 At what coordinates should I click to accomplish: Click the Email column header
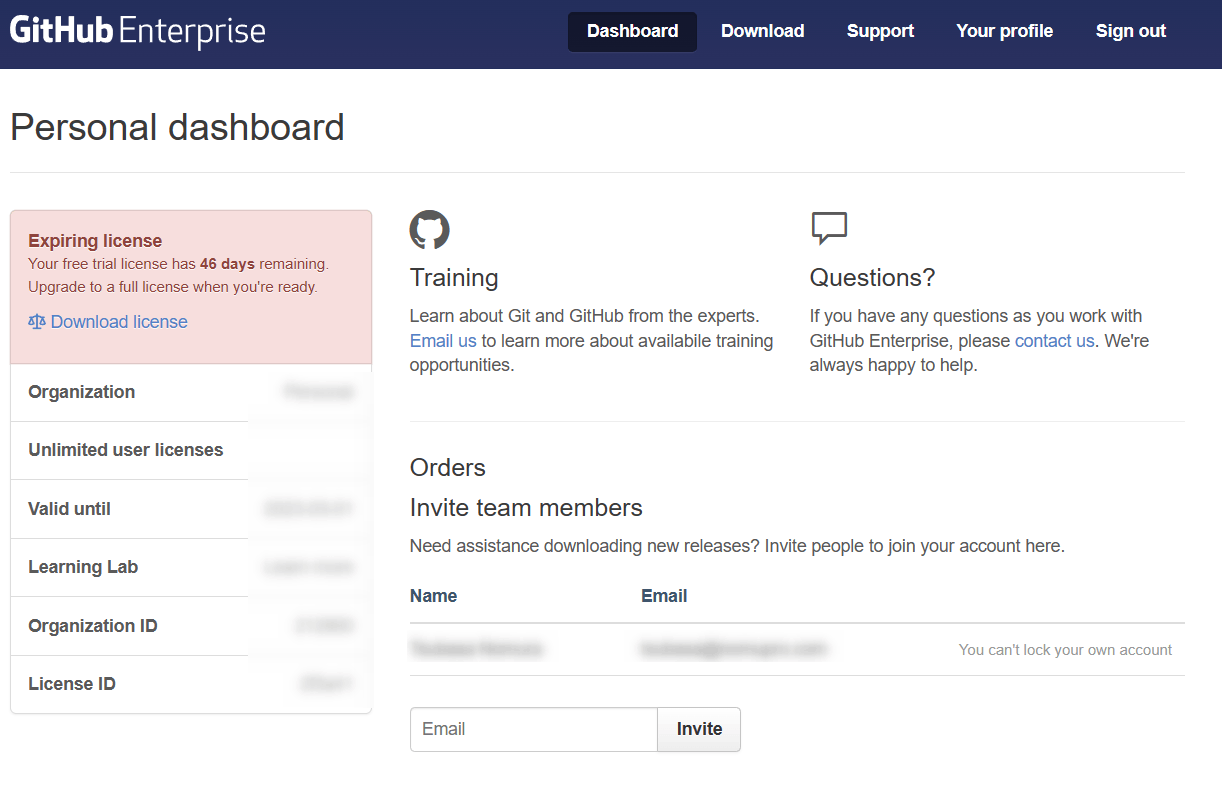(x=664, y=596)
